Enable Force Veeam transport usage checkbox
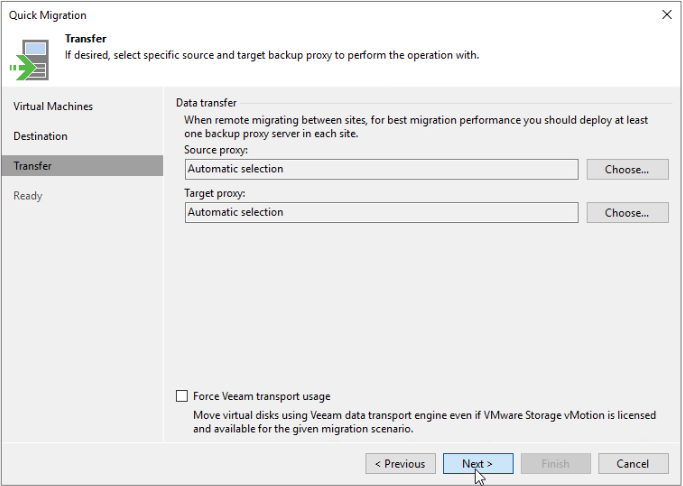 [x=182, y=396]
